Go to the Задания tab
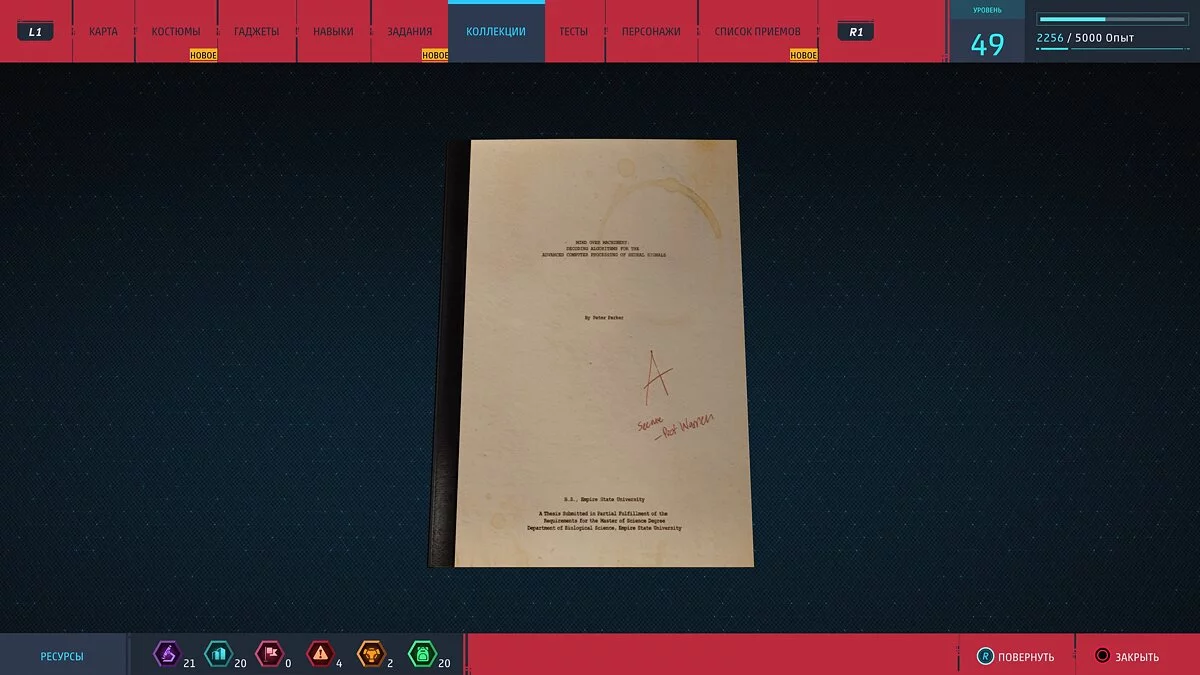This screenshot has width=1200, height=675. (x=410, y=31)
